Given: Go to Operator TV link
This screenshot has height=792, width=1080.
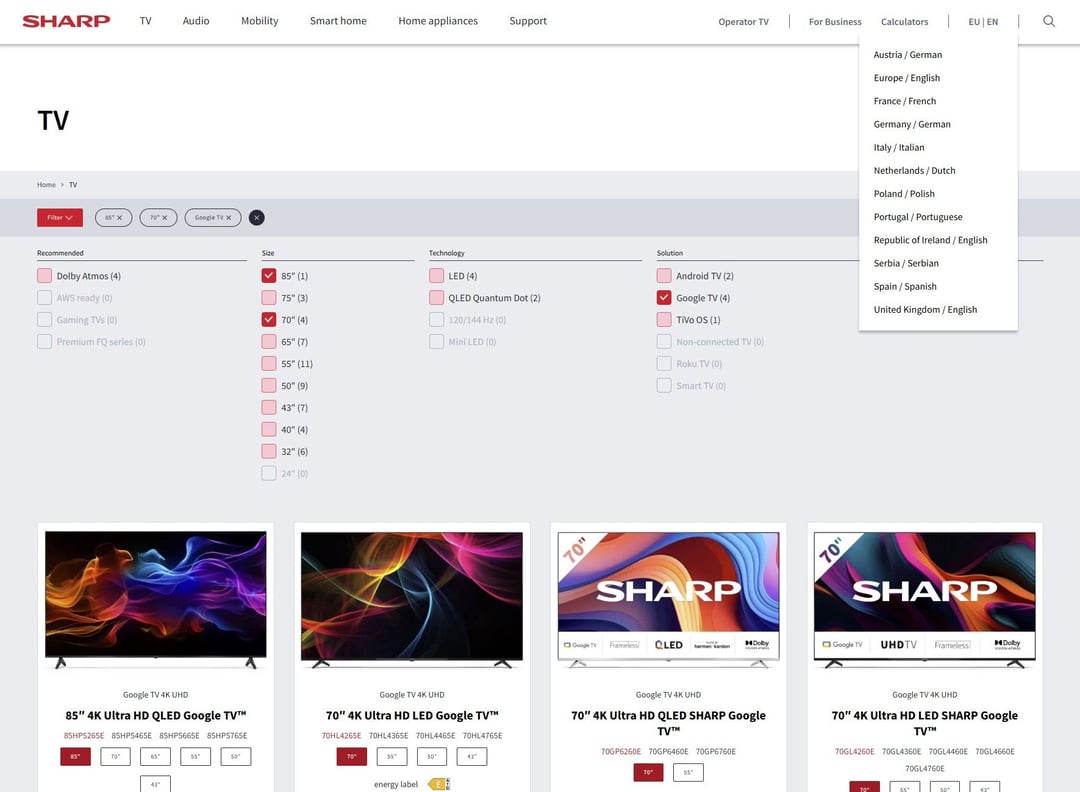Looking at the screenshot, I should [743, 22].
